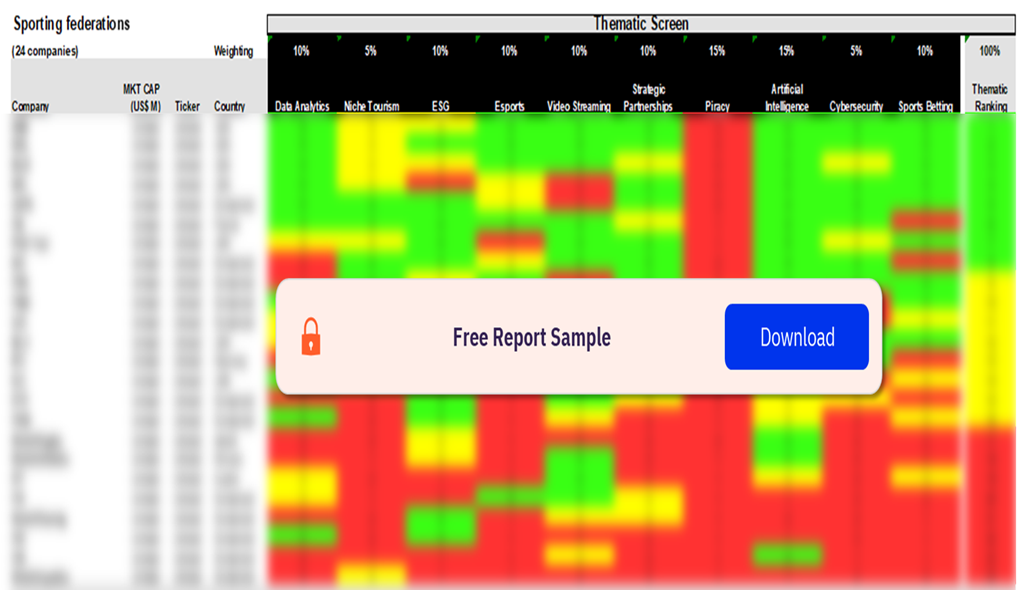Click the Strategic Partnerships column header

[648, 98]
